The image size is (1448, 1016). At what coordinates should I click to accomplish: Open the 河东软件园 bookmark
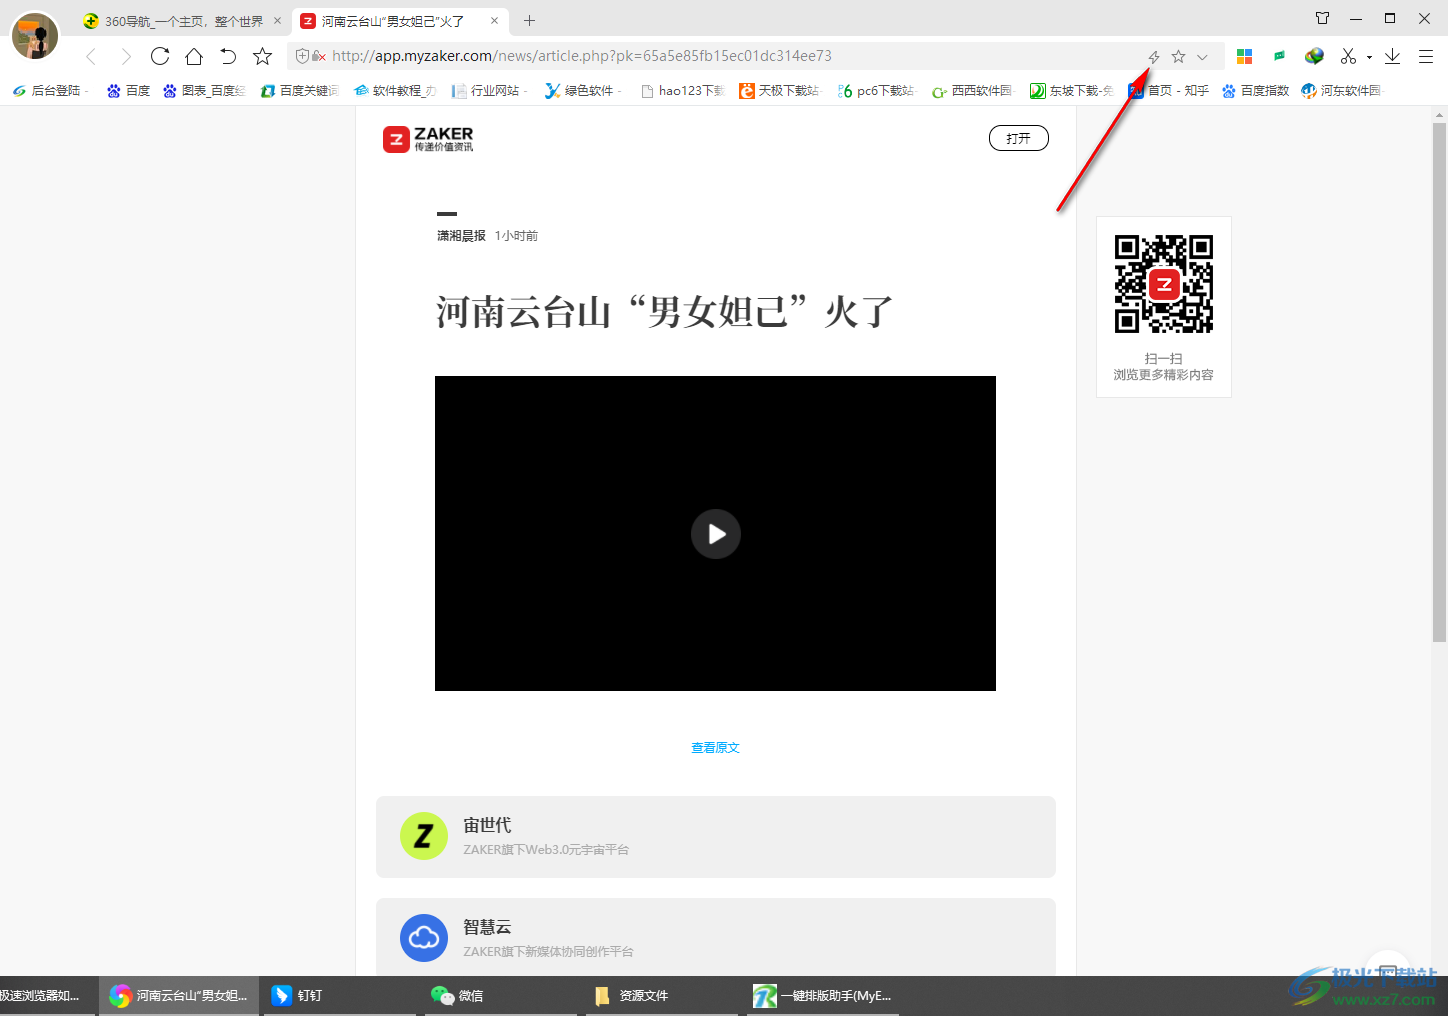[1341, 91]
